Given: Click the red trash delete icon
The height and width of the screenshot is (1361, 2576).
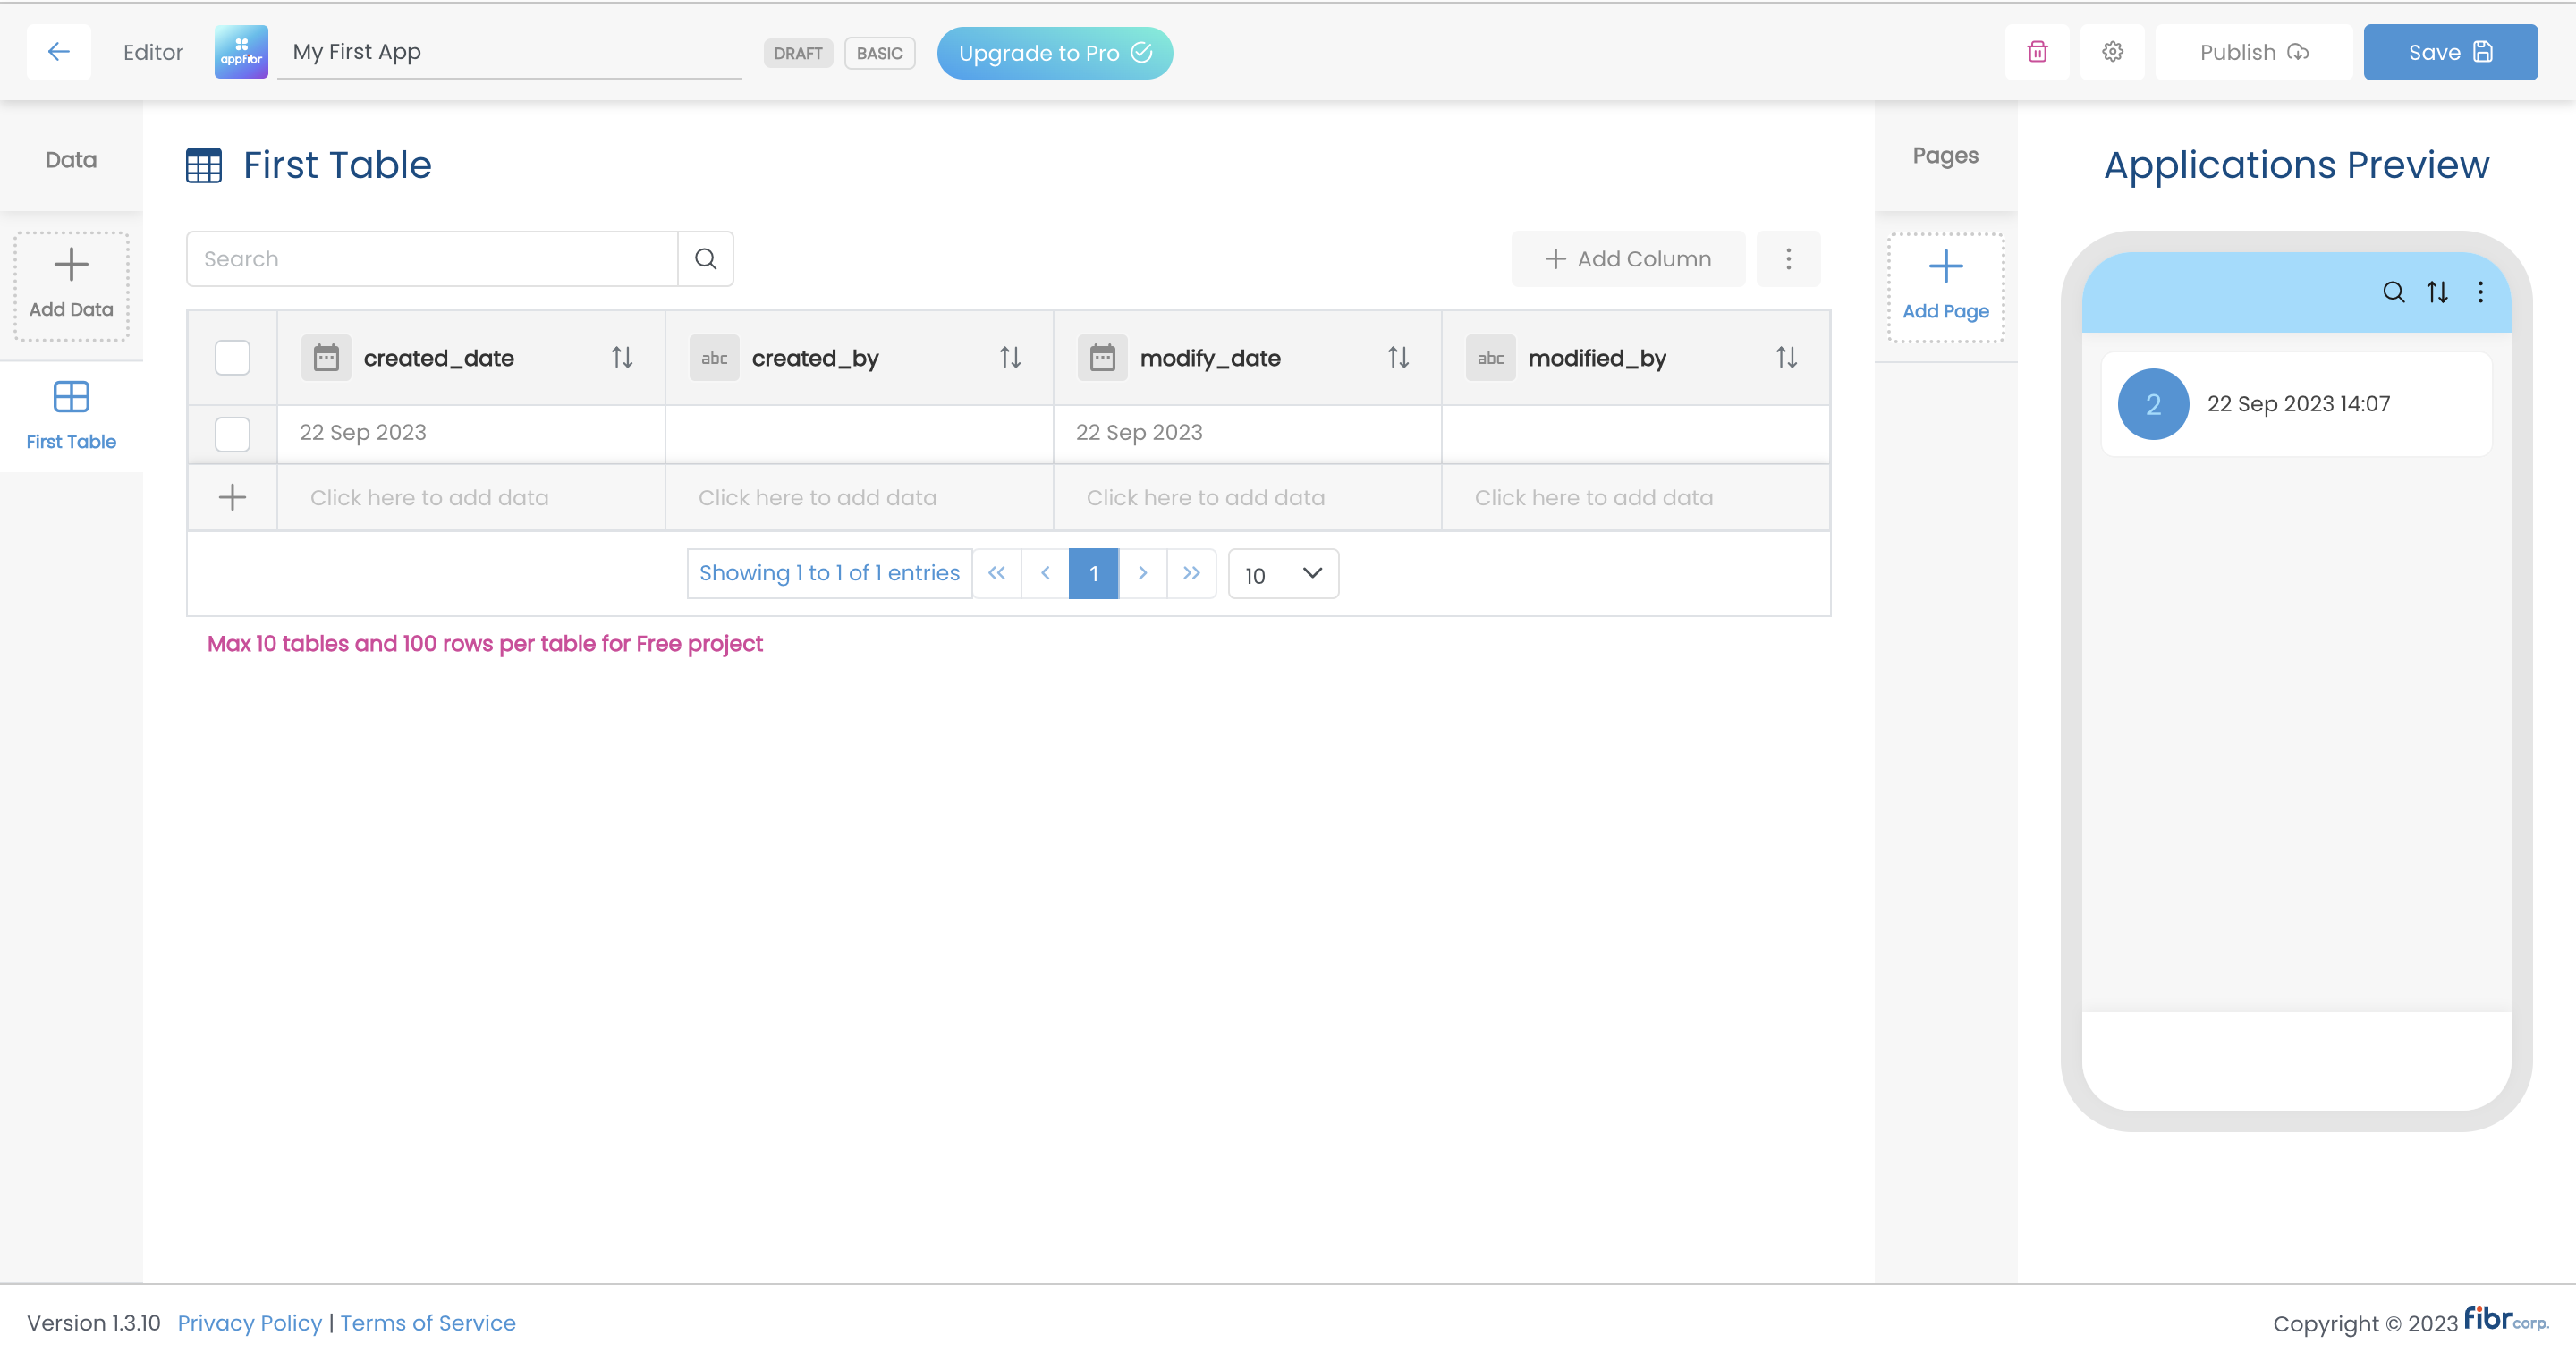Looking at the screenshot, I should point(2037,52).
